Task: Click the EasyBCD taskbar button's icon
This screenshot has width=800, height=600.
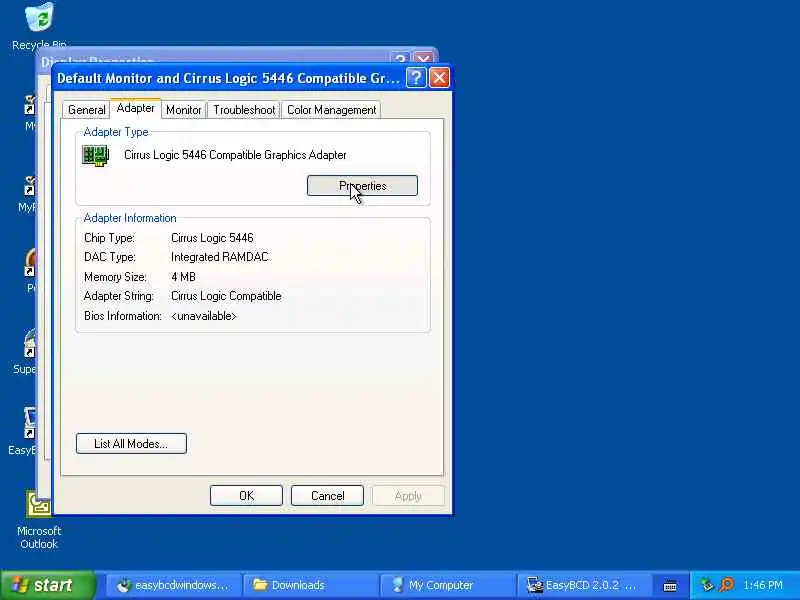Action: (534, 585)
